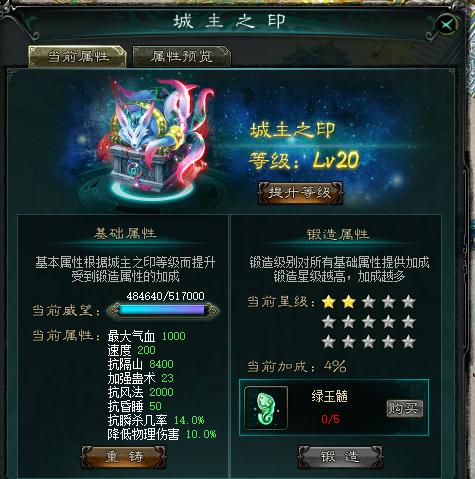Close the 城主之印 window

[x=447, y=24]
